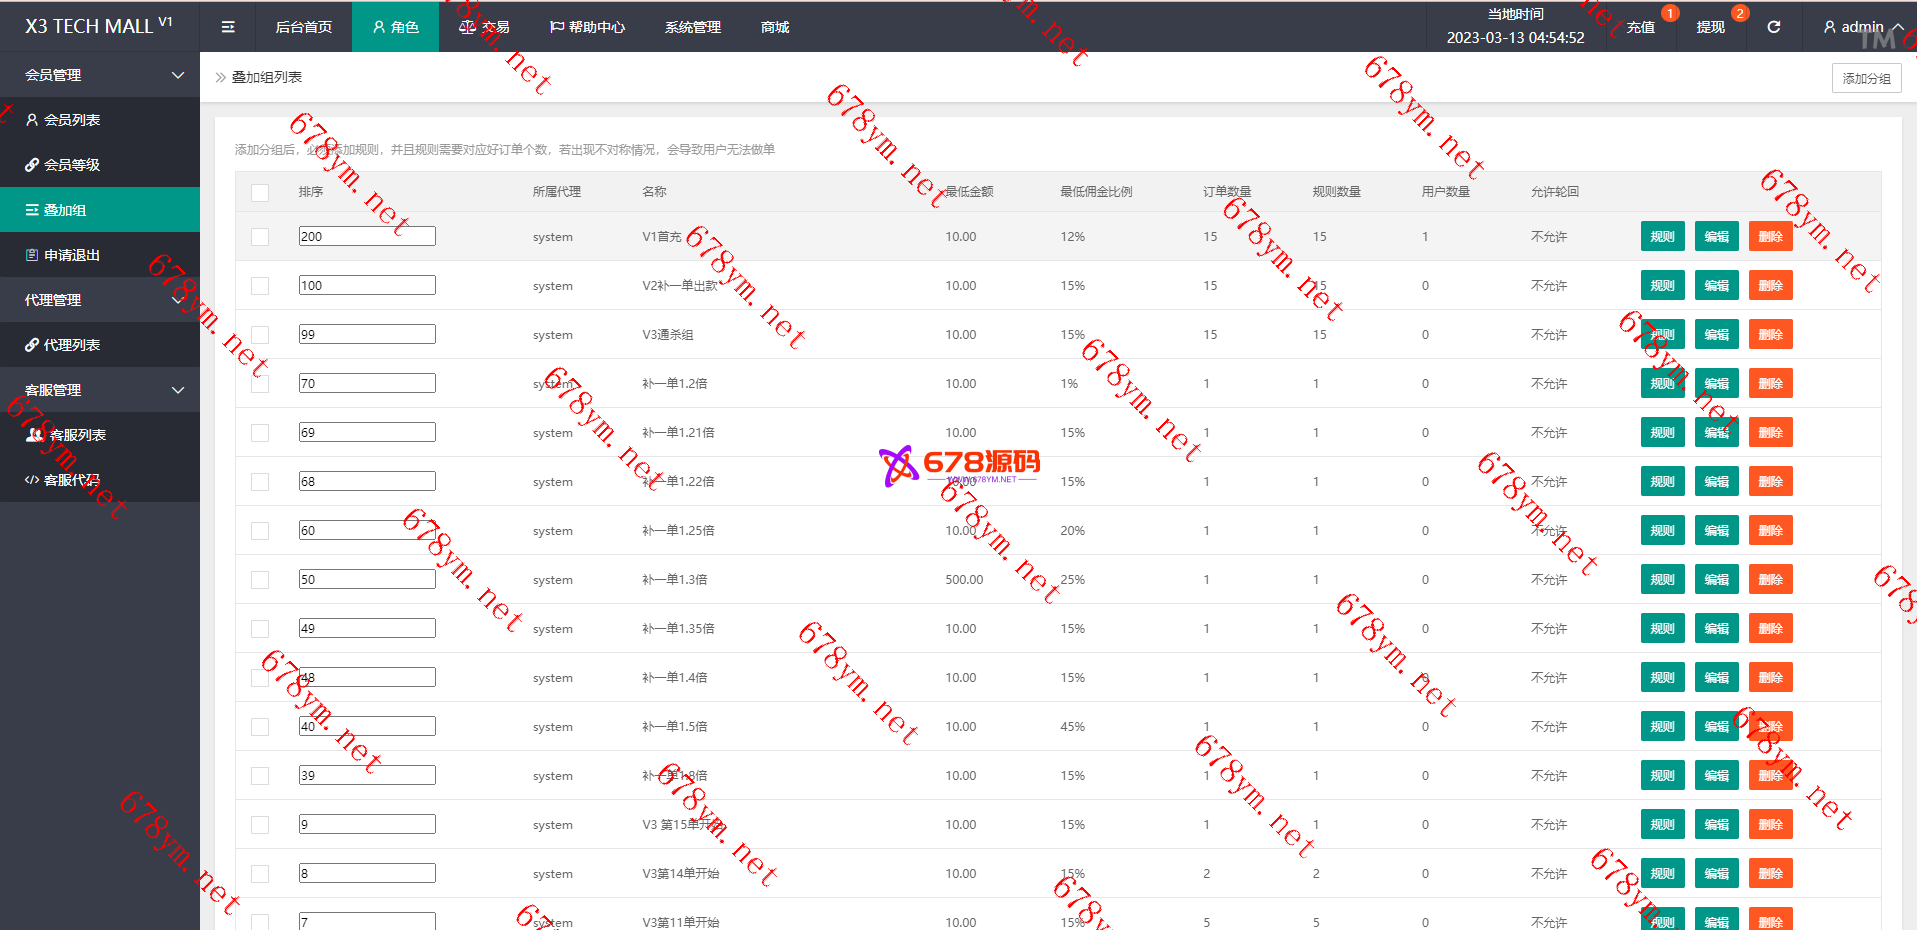Open 会员等级 via its link icon

click(x=32, y=165)
